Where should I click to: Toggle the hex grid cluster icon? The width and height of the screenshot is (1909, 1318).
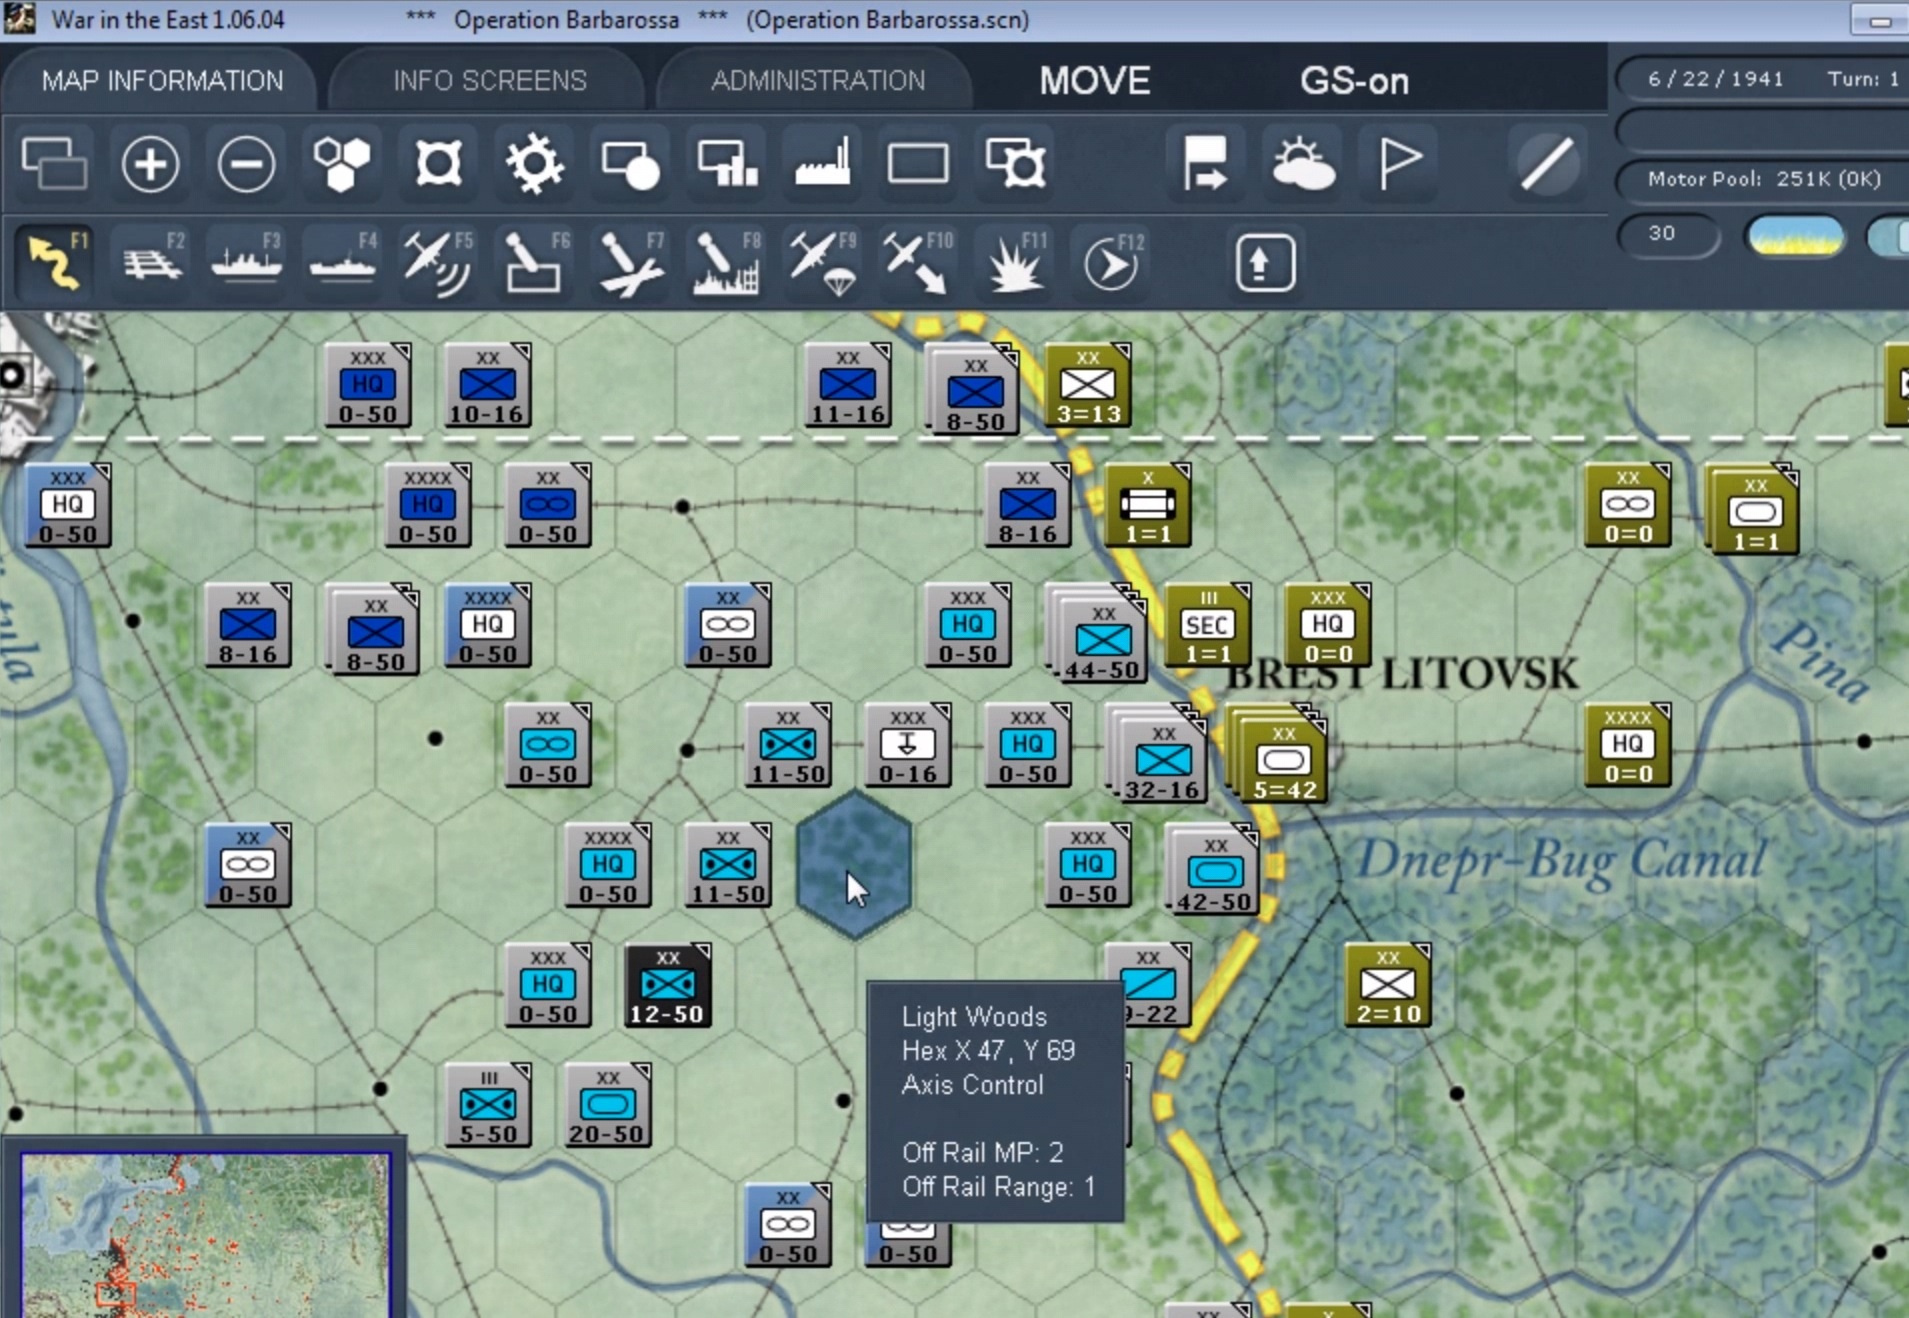[342, 163]
